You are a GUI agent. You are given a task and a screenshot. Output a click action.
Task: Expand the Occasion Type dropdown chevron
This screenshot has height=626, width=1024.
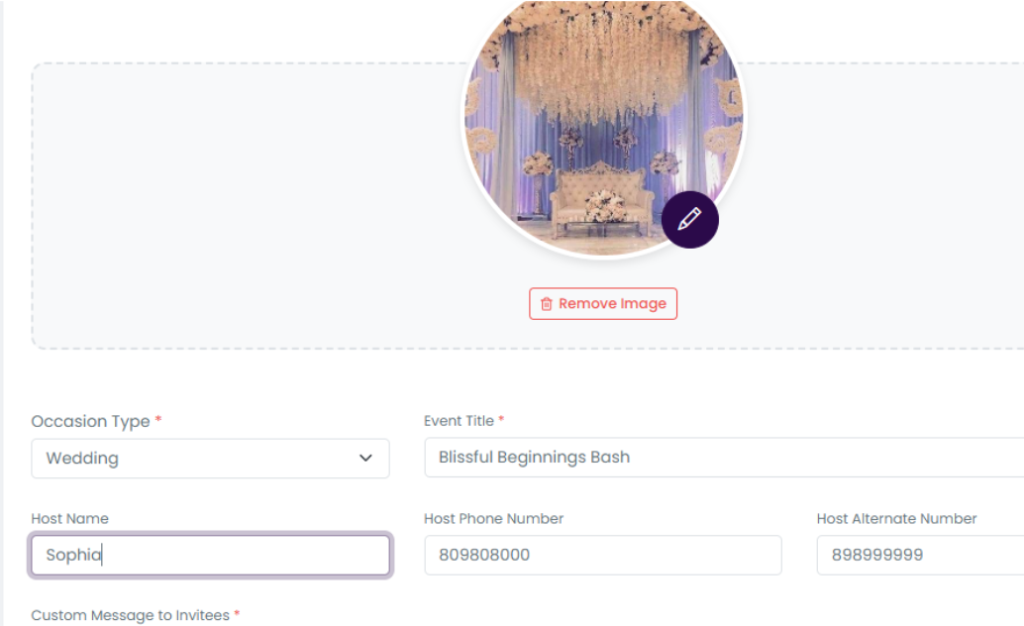coord(365,458)
